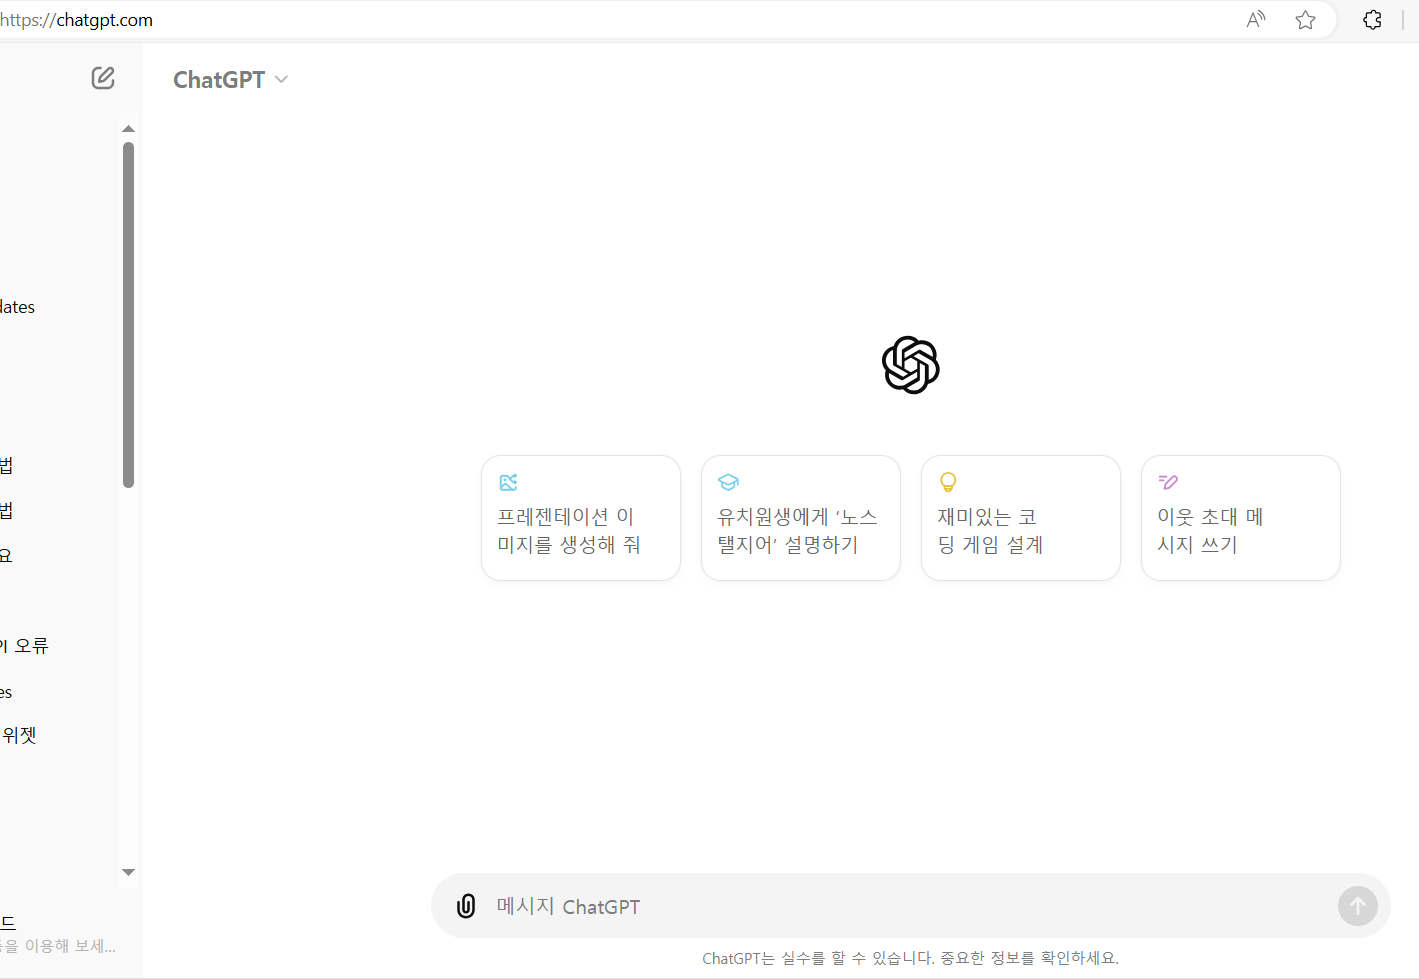Click the paperclip to attach a file
The image size is (1419, 979).
466,905
